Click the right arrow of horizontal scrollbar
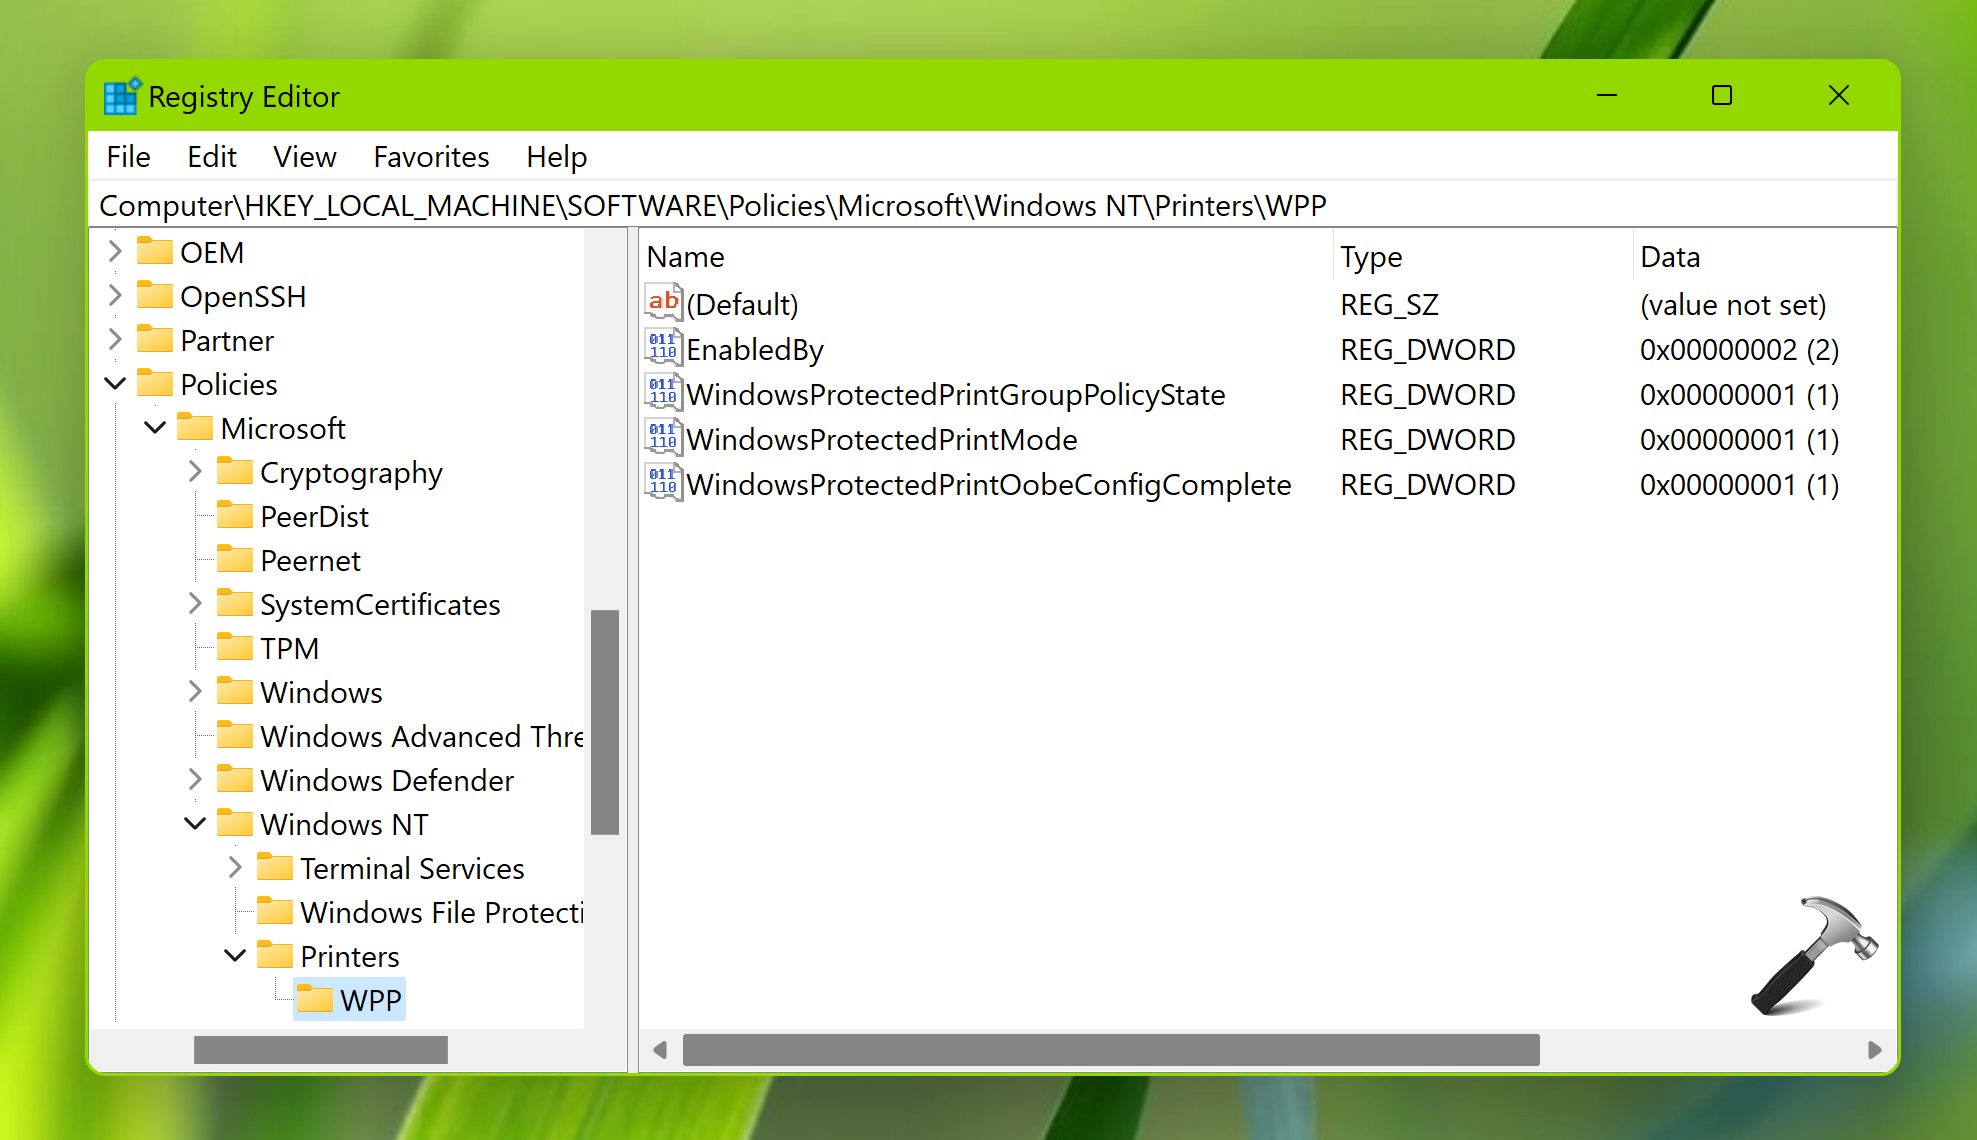1977x1140 pixels. (x=1874, y=1050)
